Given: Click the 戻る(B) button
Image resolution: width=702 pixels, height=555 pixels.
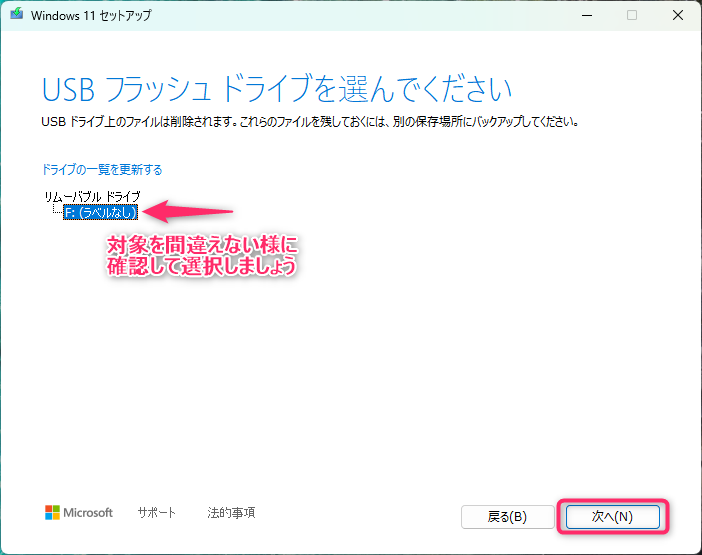Looking at the screenshot, I should tap(507, 517).
